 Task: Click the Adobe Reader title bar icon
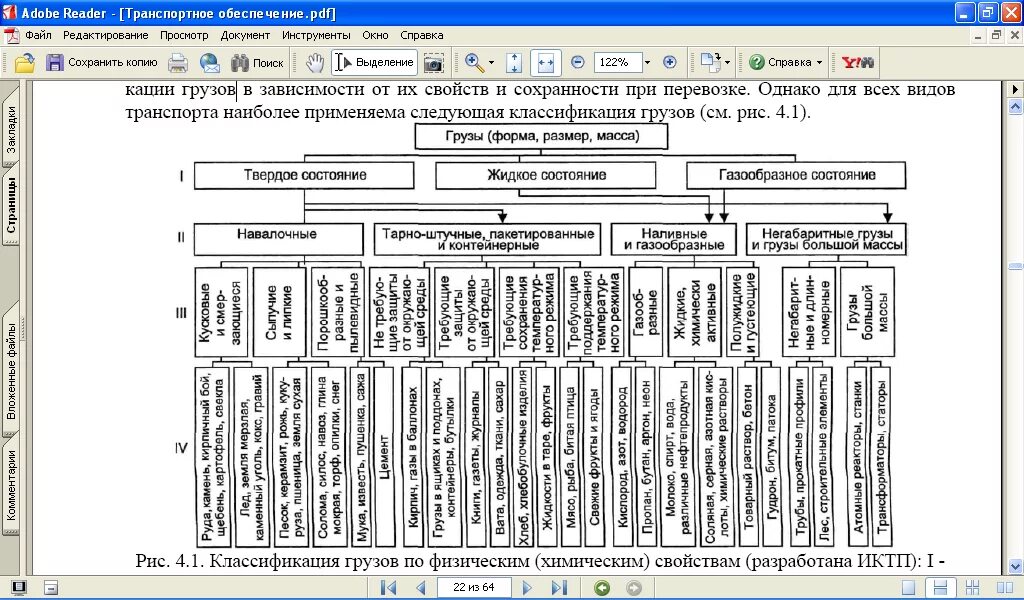point(10,12)
